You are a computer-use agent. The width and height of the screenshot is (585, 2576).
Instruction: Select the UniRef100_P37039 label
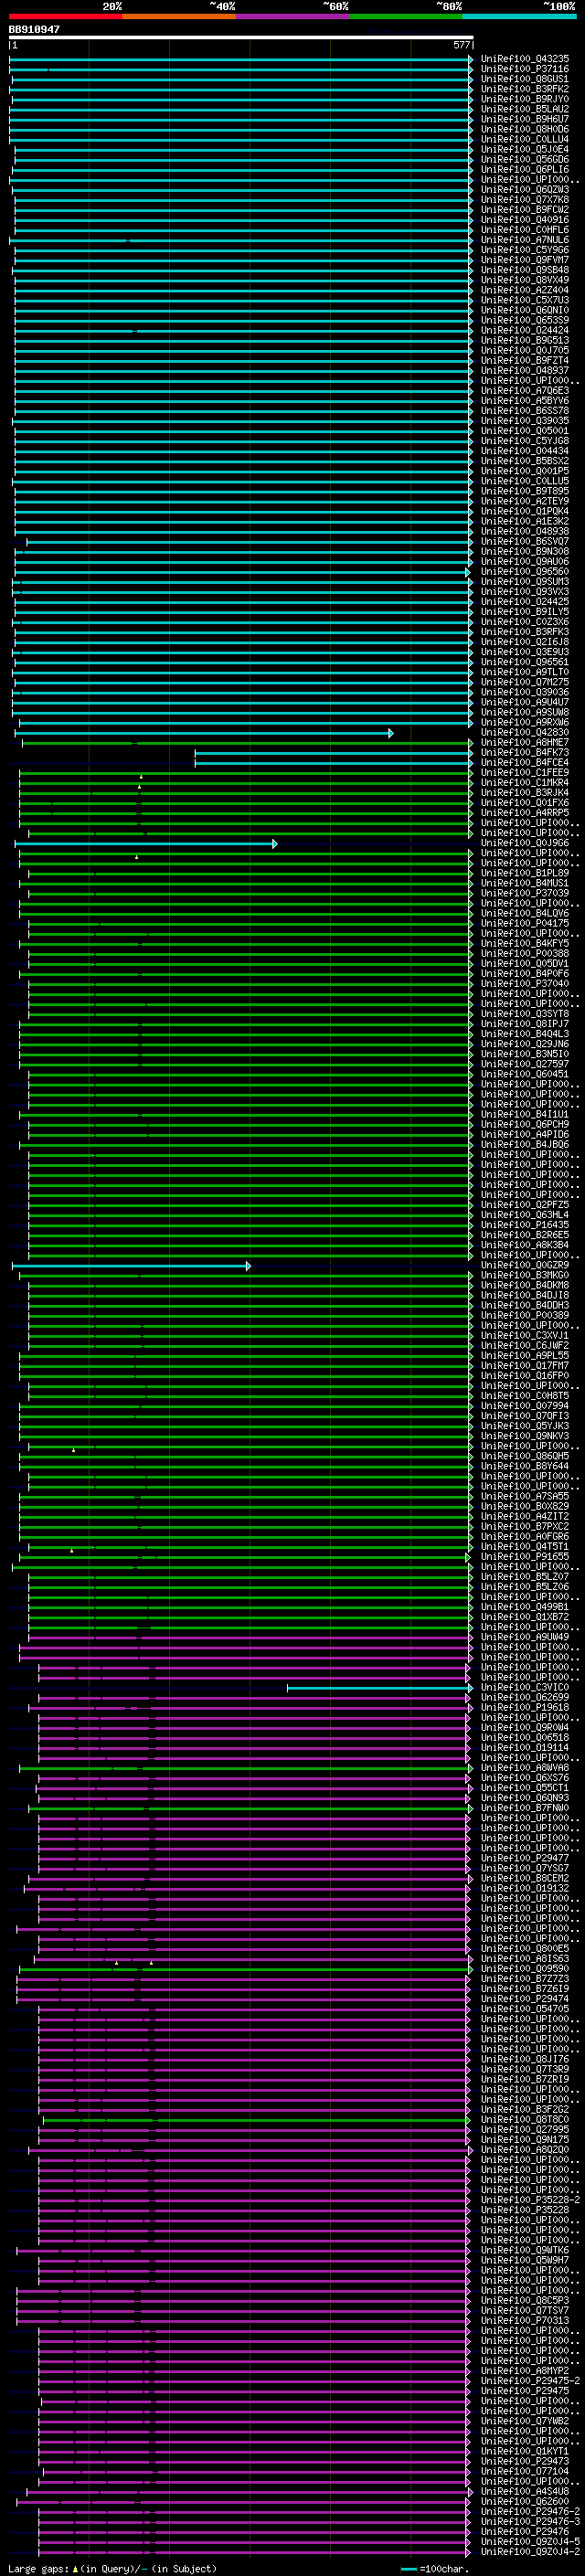(x=525, y=894)
